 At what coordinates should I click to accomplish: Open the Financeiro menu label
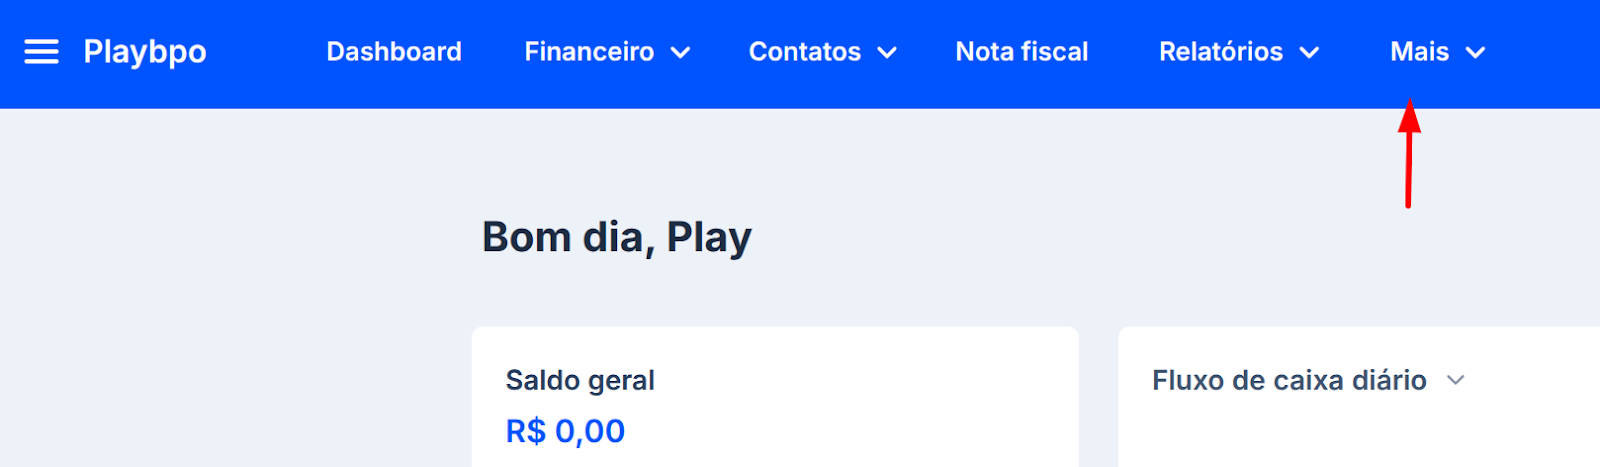pos(589,52)
